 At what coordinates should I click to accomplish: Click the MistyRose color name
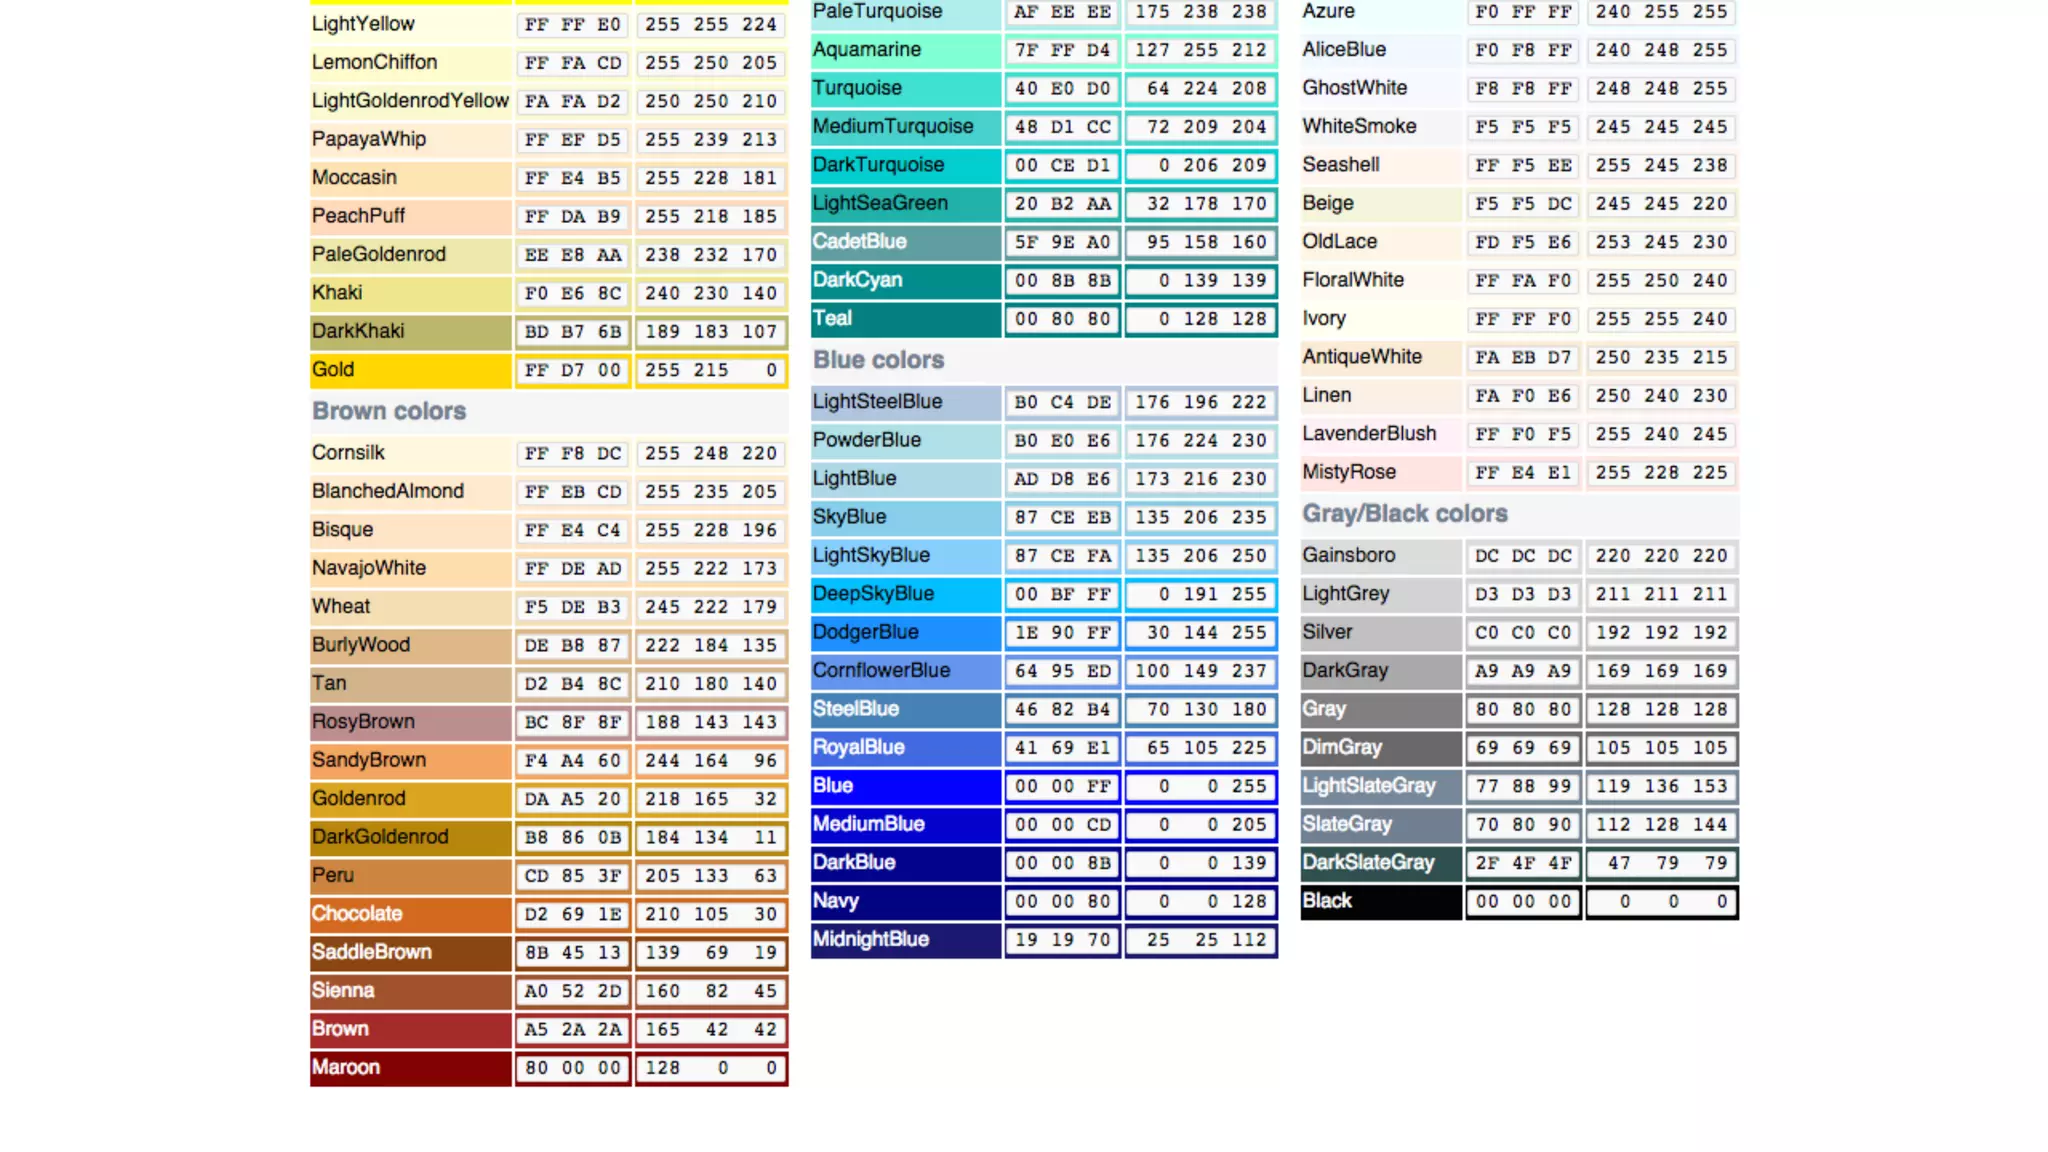1349,472
